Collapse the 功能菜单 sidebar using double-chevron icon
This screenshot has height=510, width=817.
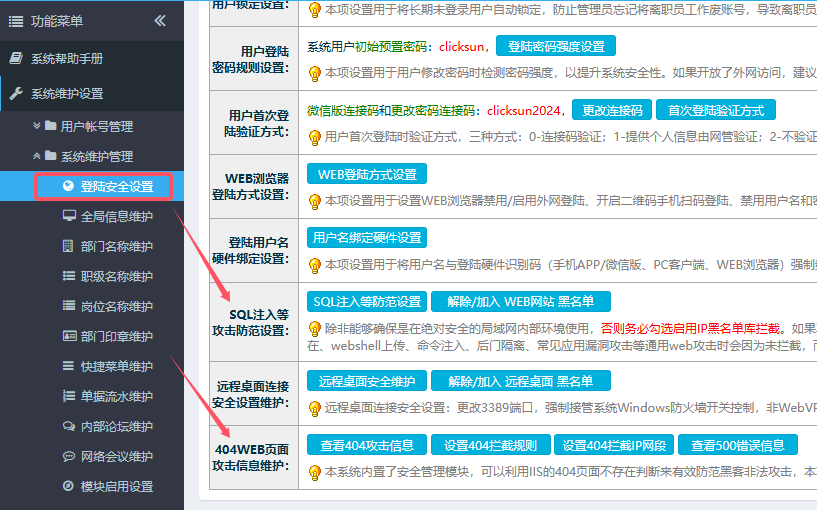(x=160, y=20)
